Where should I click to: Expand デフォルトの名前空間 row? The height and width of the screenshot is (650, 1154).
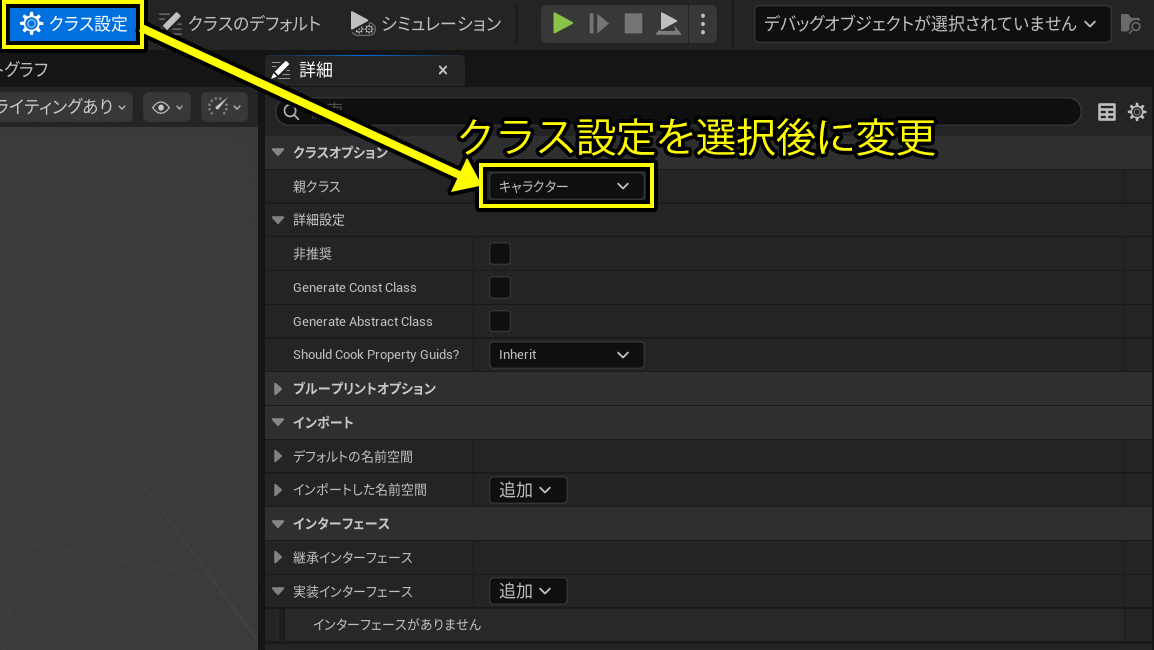278,456
